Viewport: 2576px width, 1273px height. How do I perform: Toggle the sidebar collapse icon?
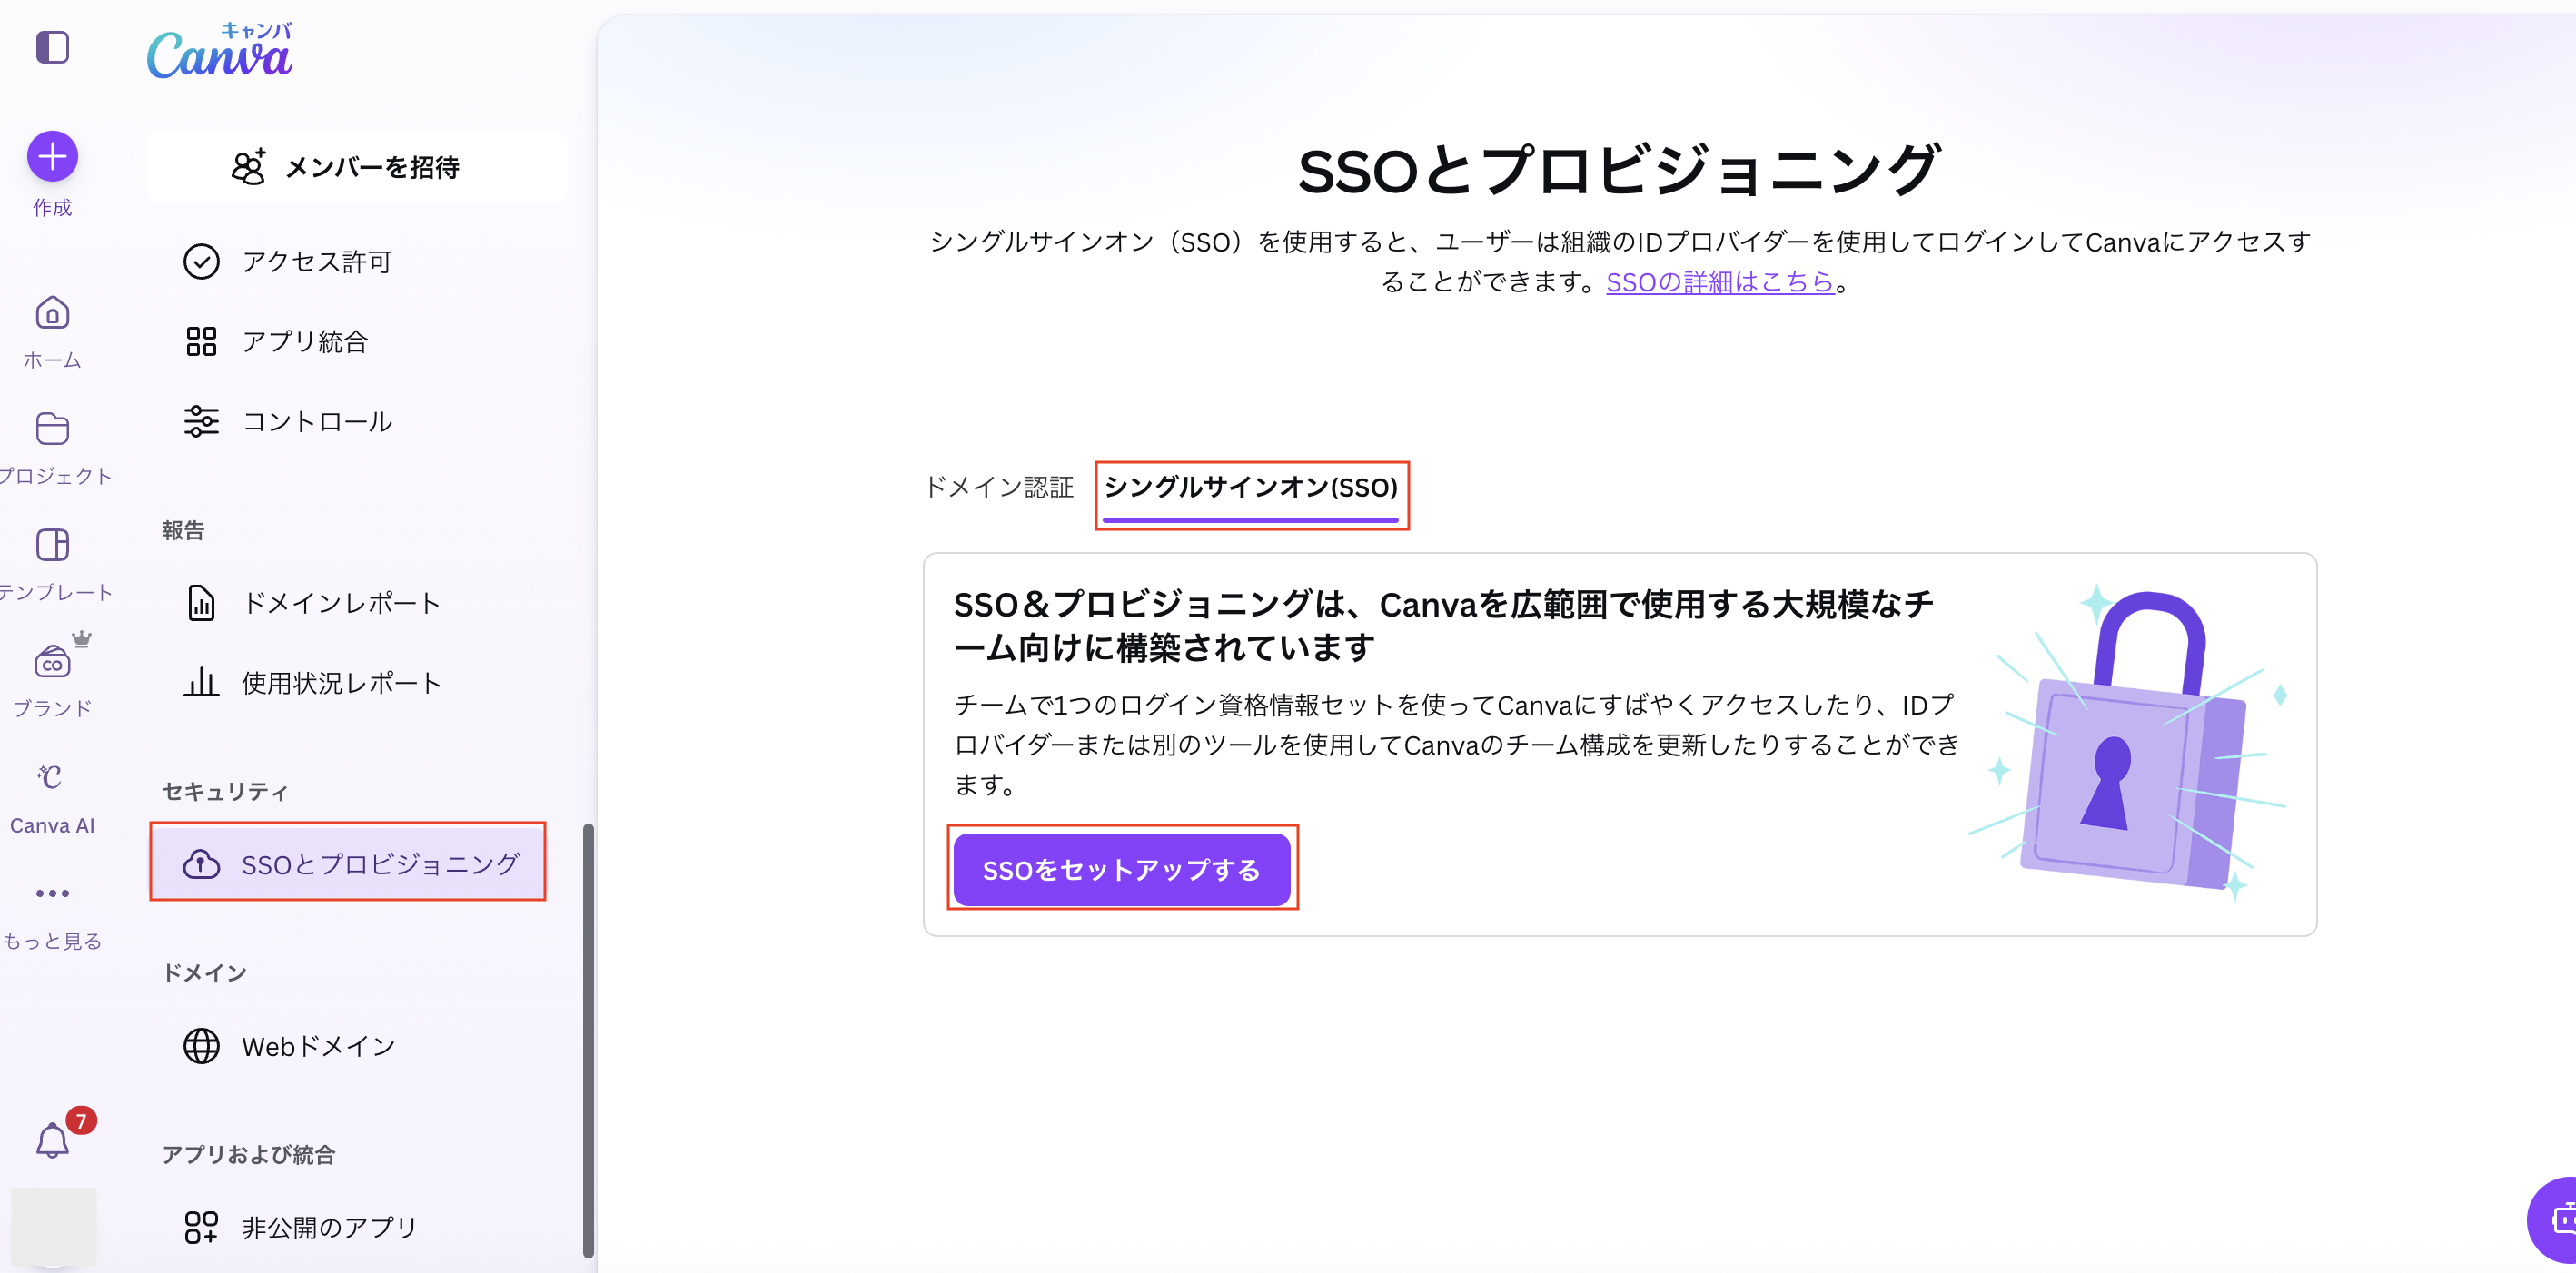(x=52, y=47)
